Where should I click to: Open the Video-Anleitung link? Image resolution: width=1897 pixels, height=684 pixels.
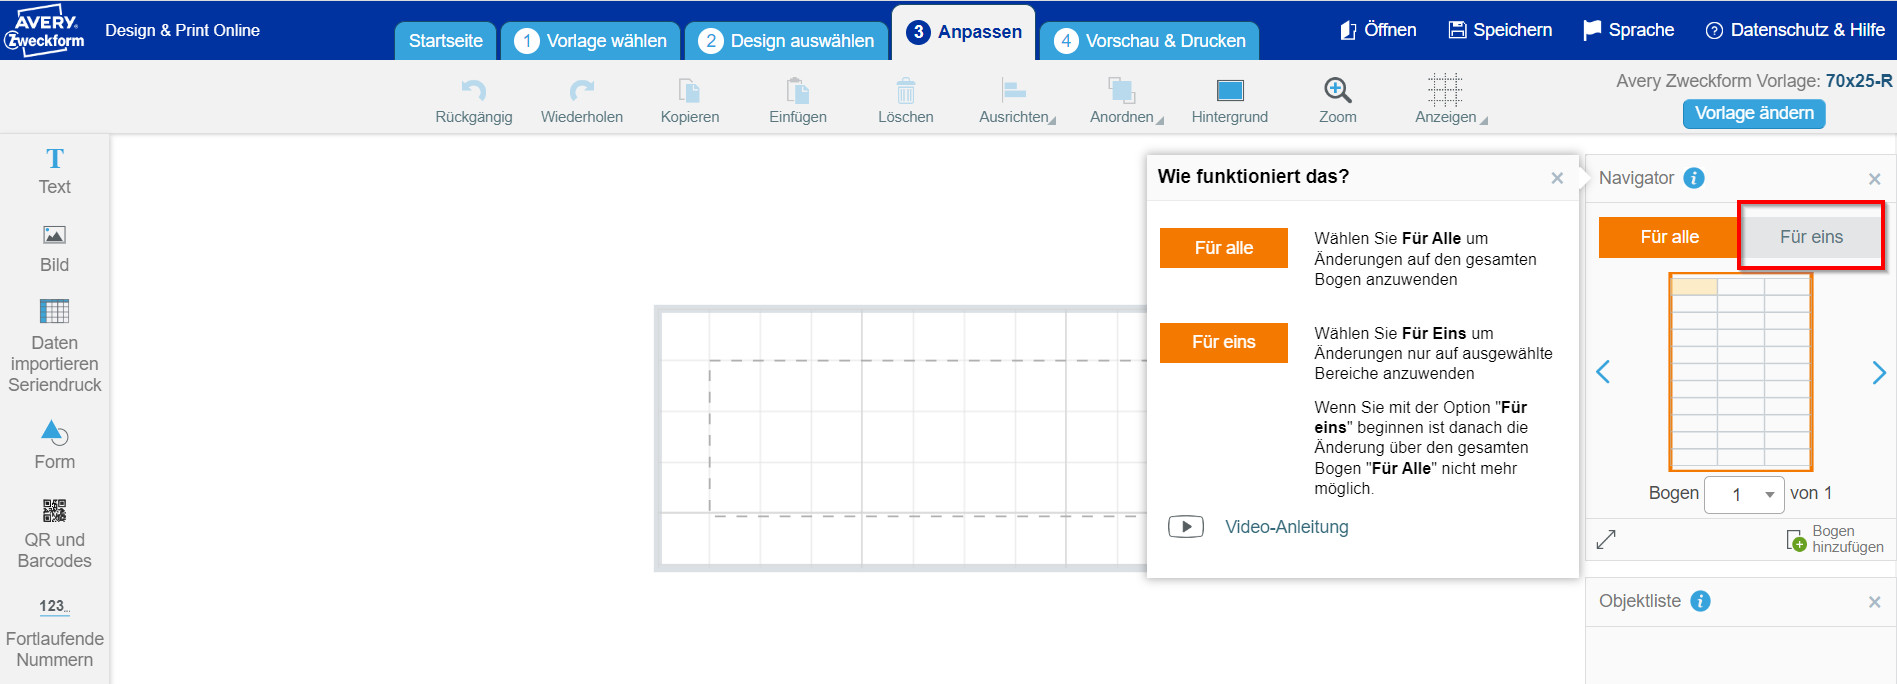tap(1286, 527)
